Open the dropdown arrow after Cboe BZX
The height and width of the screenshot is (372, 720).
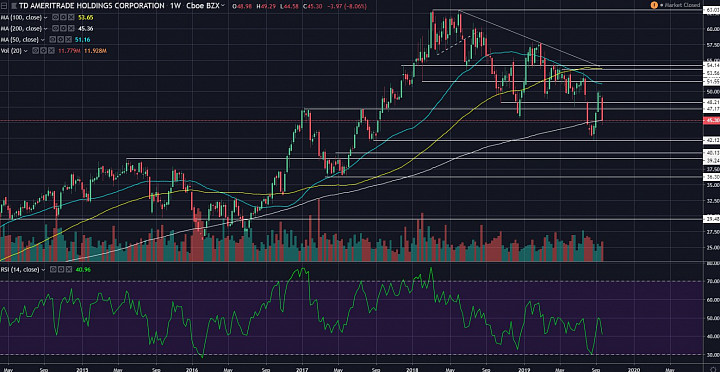click(223, 6)
